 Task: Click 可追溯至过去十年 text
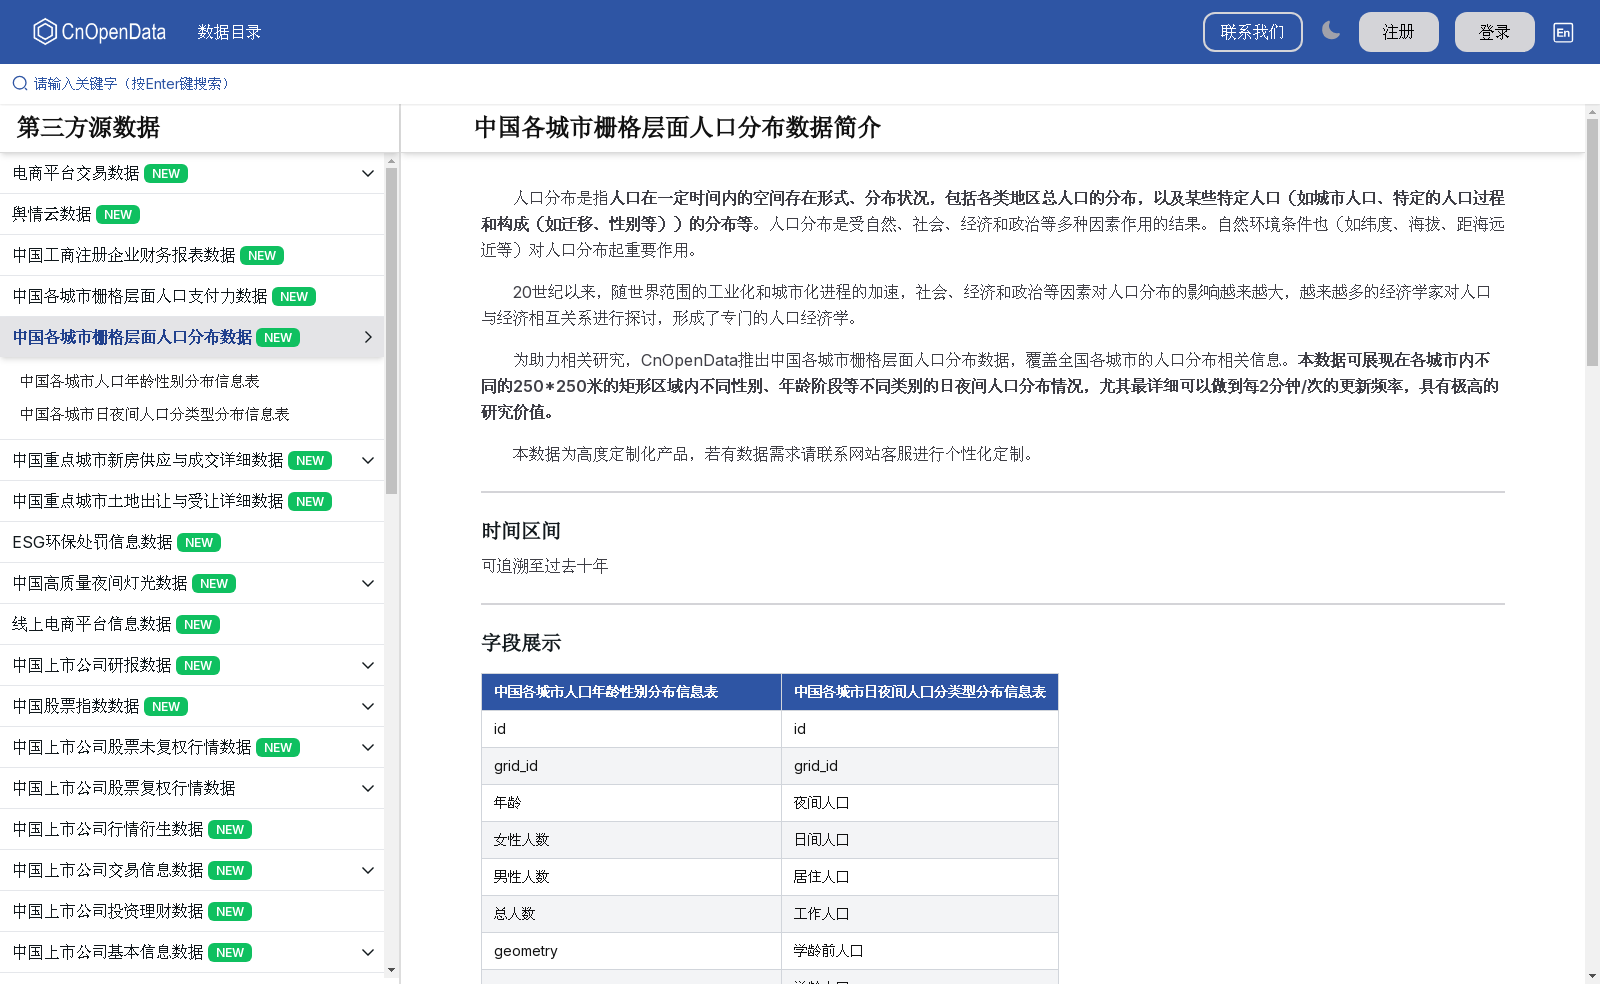point(545,566)
